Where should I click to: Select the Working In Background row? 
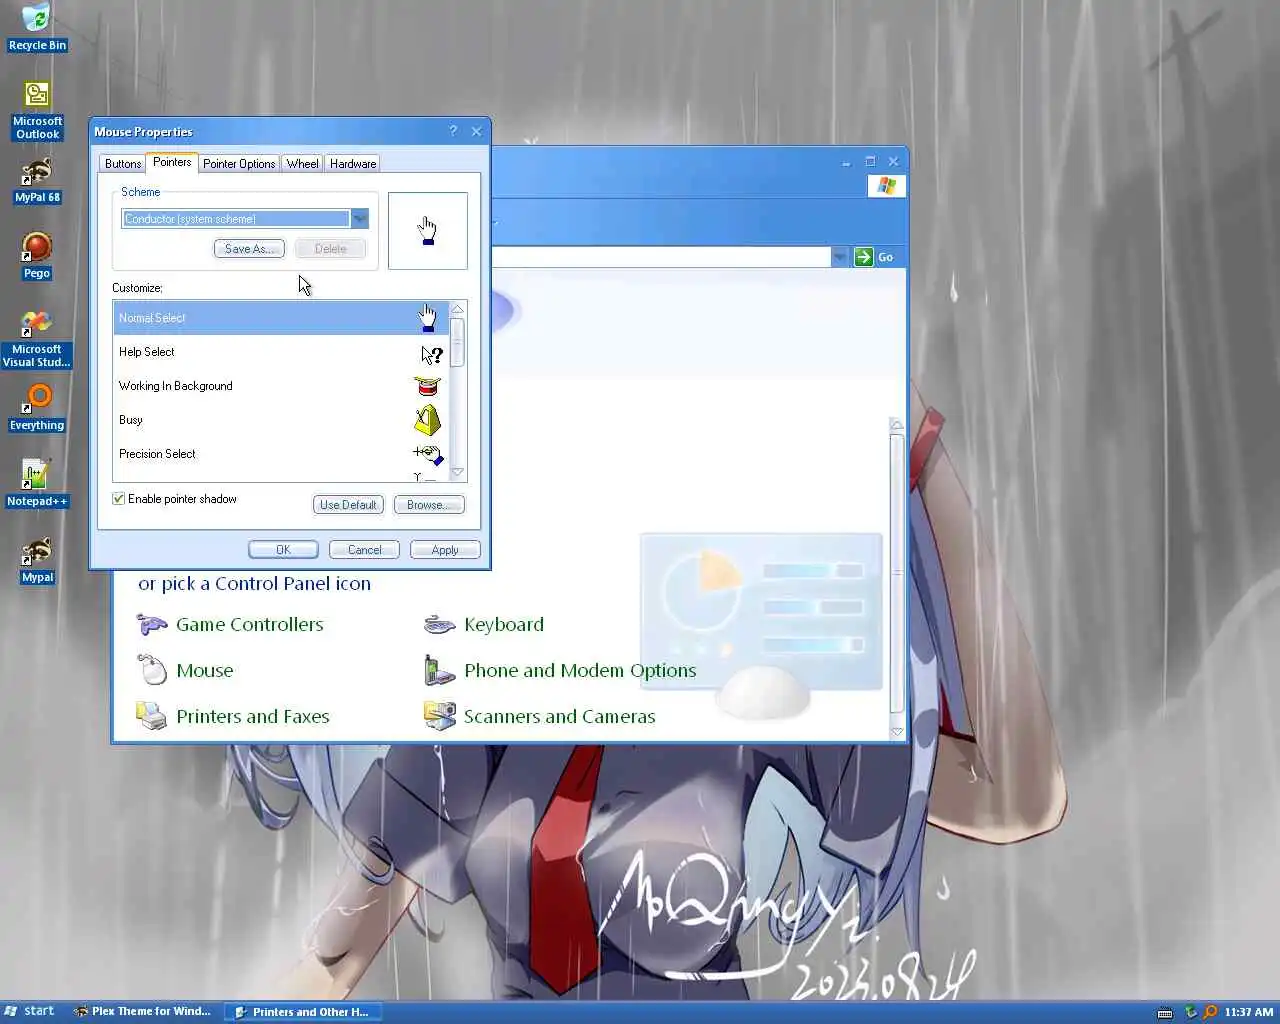pyautogui.click(x=281, y=386)
